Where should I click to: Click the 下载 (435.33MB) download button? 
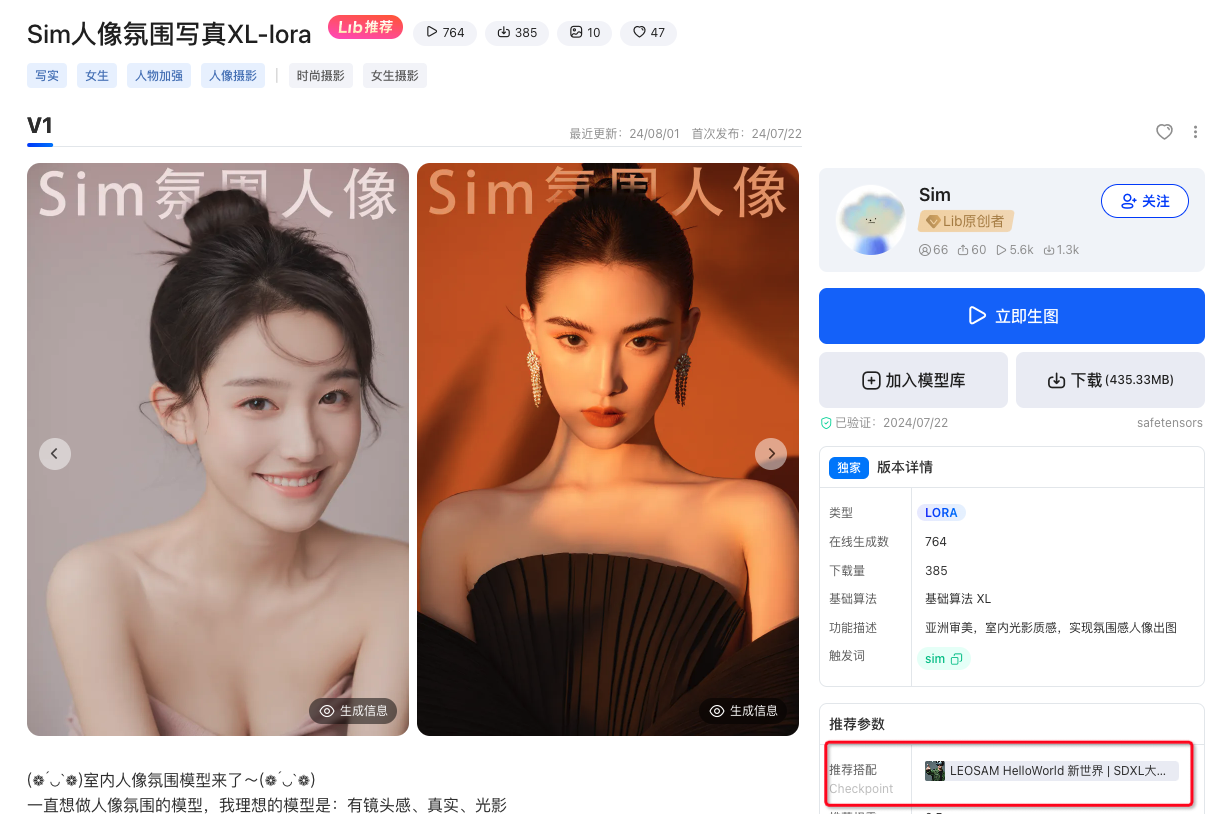coord(1110,380)
